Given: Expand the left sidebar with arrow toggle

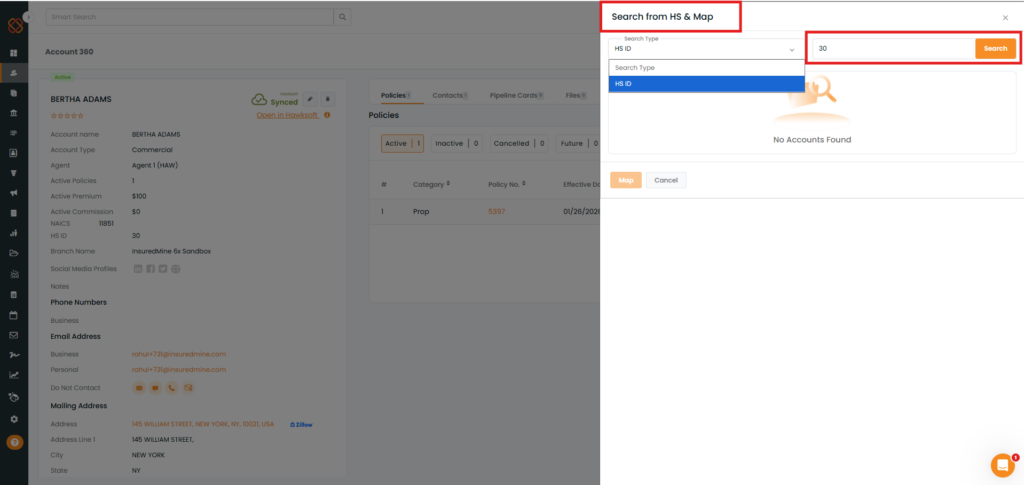Looking at the screenshot, I should coord(27,18).
